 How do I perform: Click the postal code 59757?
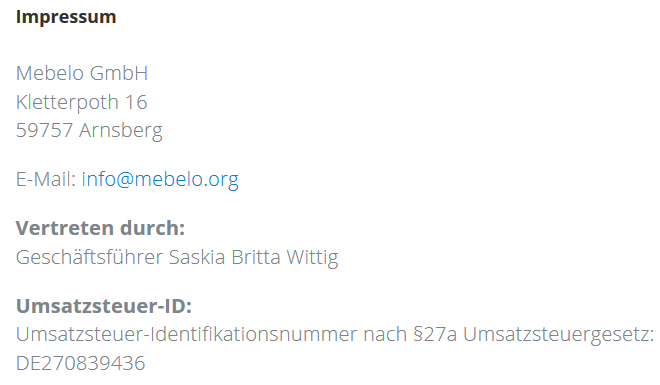pos(44,130)
